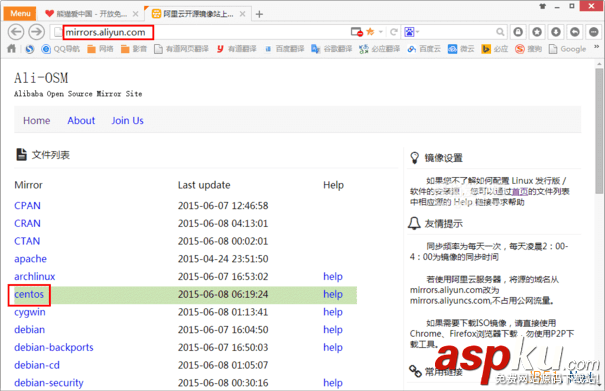Open the 微云 bookmark

[x=461, y=49]
